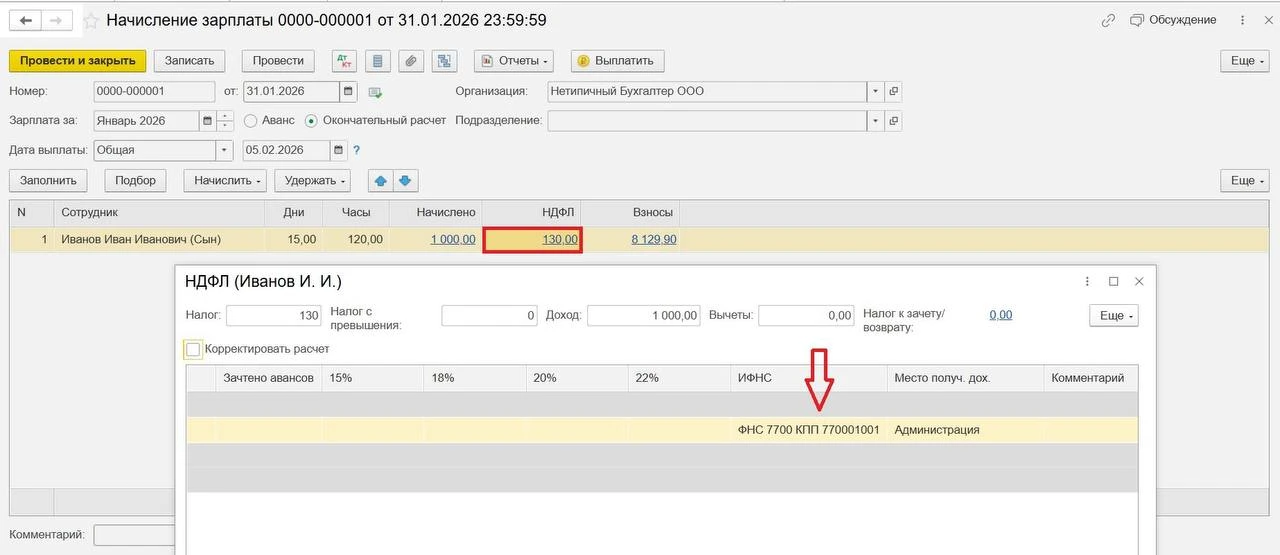This screenshot has height=555, width=1280.
Task: Select the Окончательный расчет radio option
Action: (311, 121)
